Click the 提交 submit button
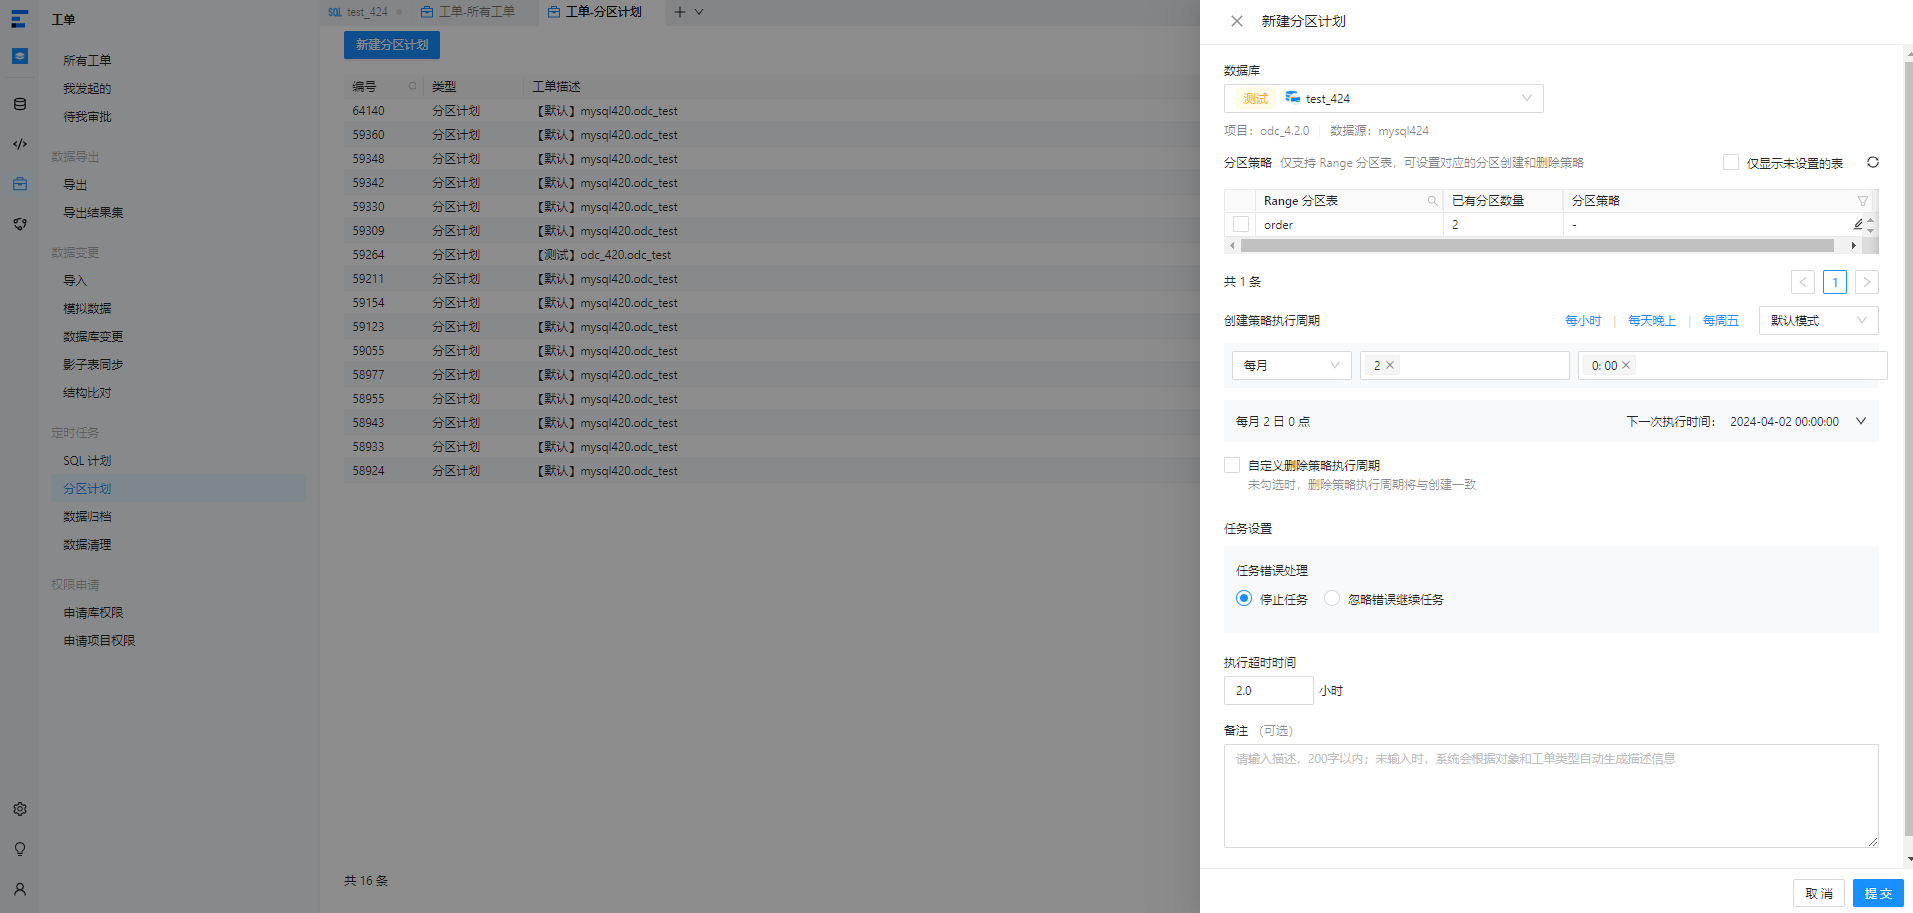This screenshot has height=913, width=1913. pyautogui.click(x=1878, y=893)
